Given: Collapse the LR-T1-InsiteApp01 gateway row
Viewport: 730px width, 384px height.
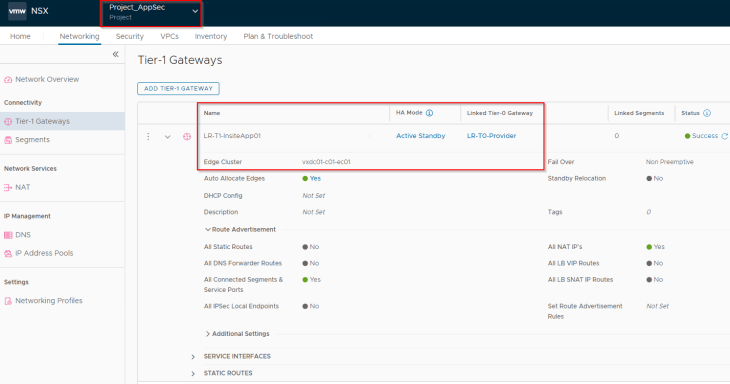Looking at the screenshot, I should coord(168,136).
